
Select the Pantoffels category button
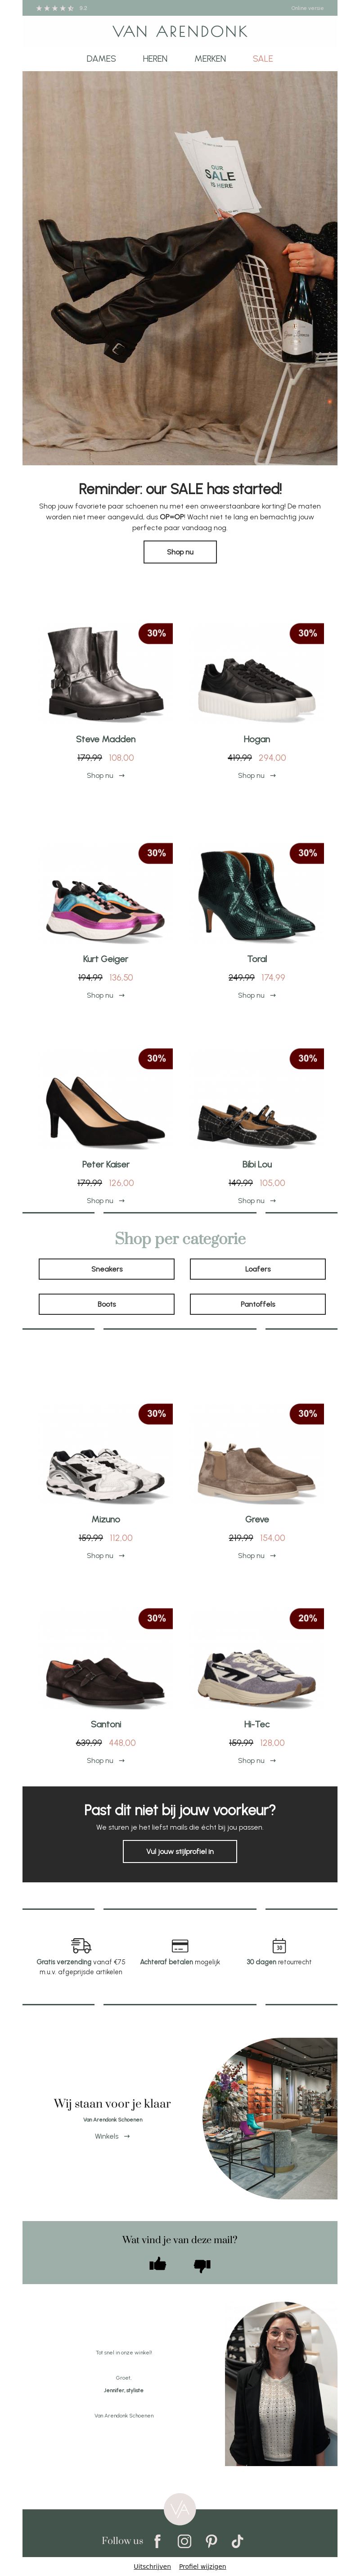click(x=258, y=1304)
